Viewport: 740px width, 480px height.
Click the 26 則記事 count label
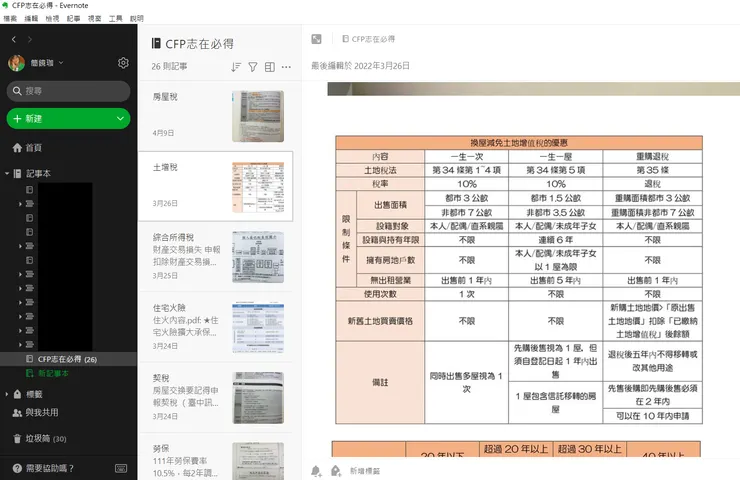point(169,67)
